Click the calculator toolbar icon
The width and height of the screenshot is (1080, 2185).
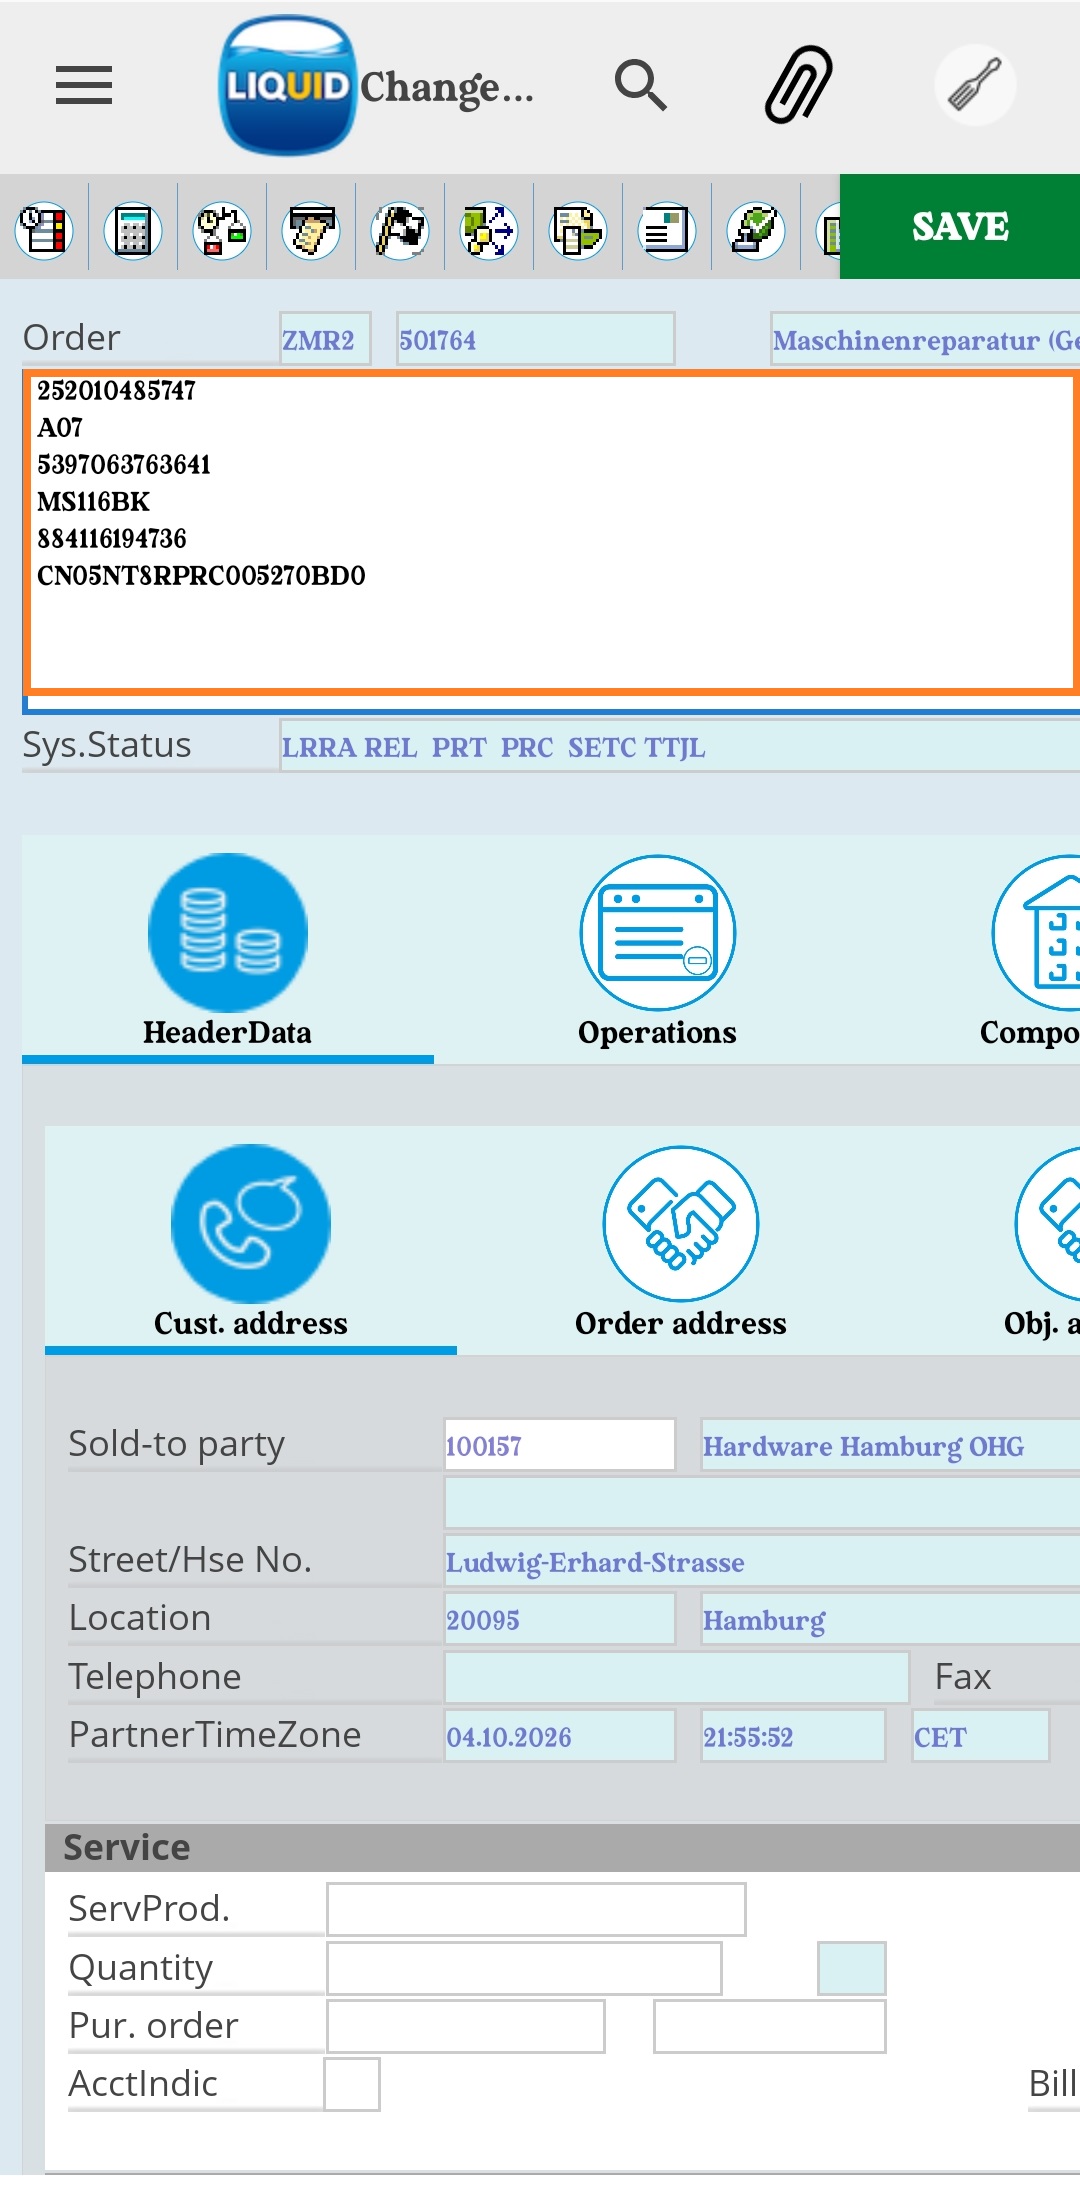[133, 231]
